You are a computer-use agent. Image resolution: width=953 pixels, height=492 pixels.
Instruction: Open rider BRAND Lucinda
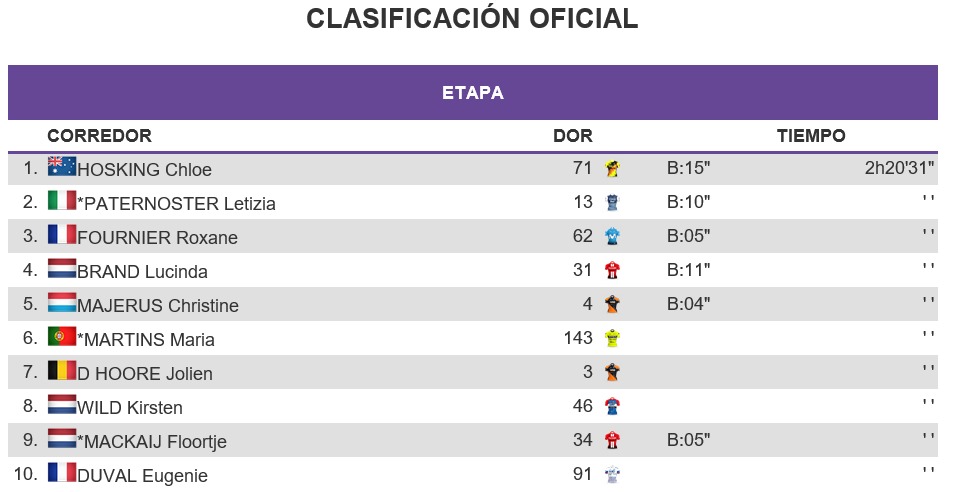coord(142,272)
